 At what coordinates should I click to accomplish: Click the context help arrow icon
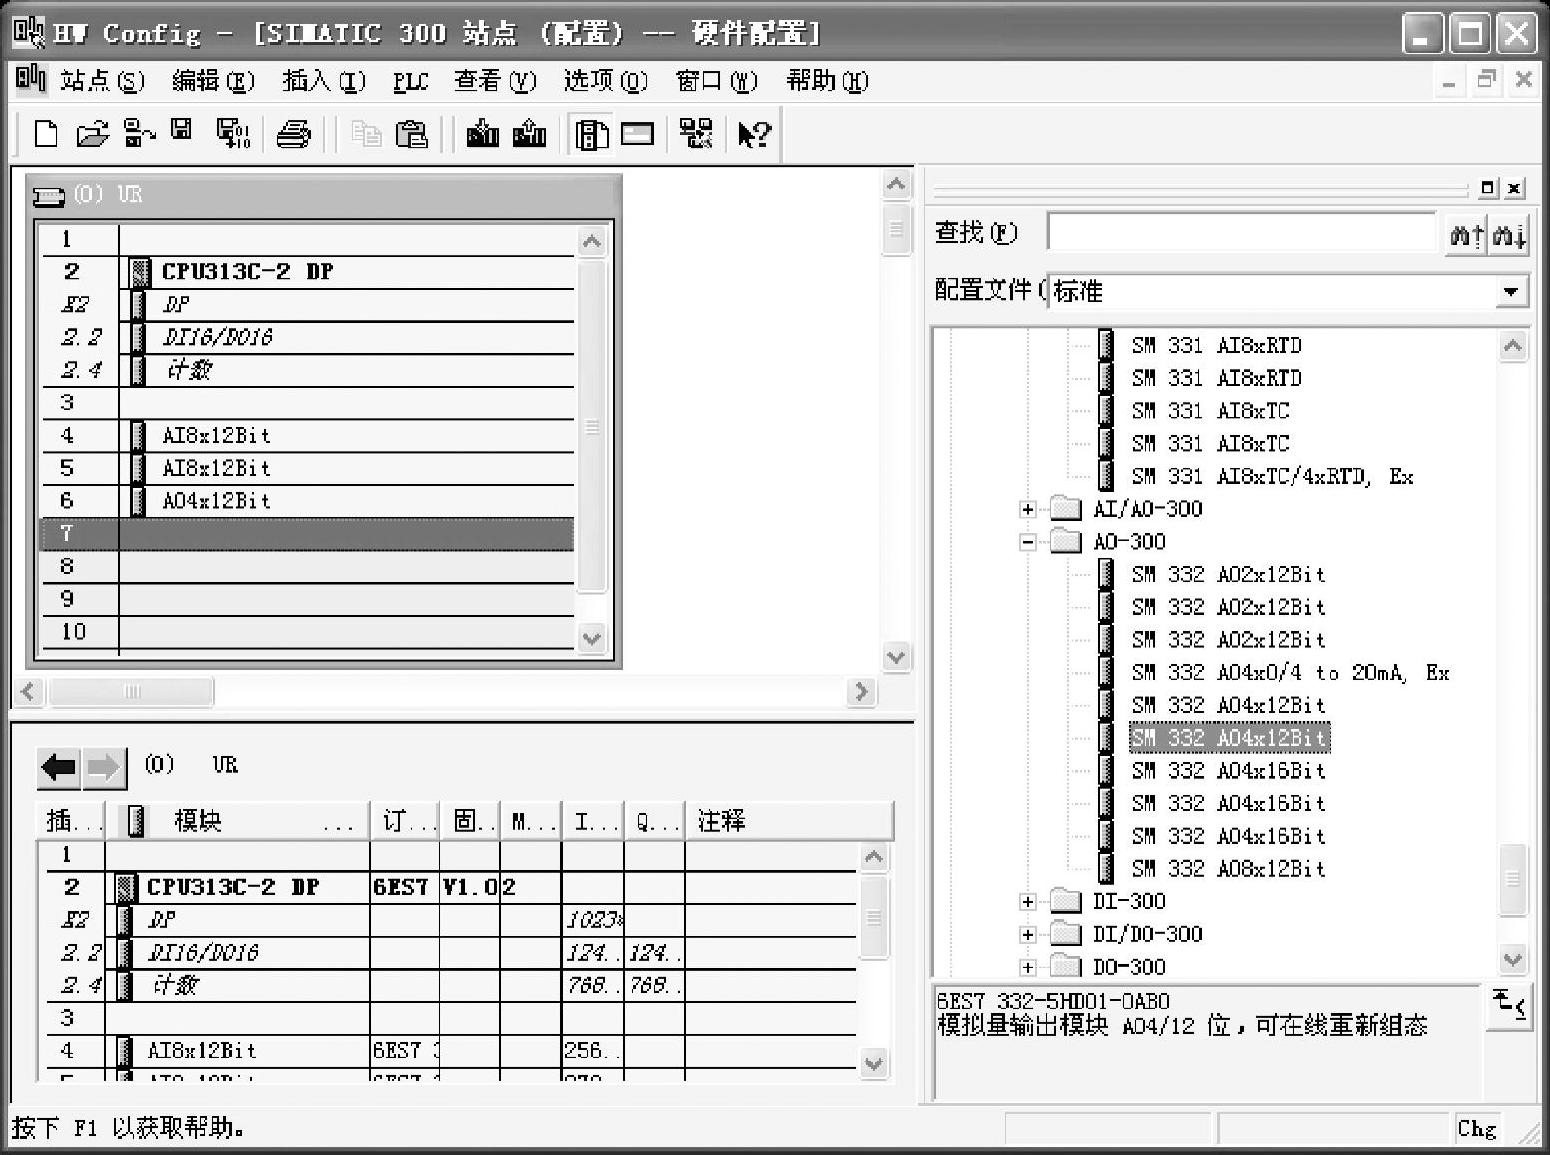click(754, 134)
